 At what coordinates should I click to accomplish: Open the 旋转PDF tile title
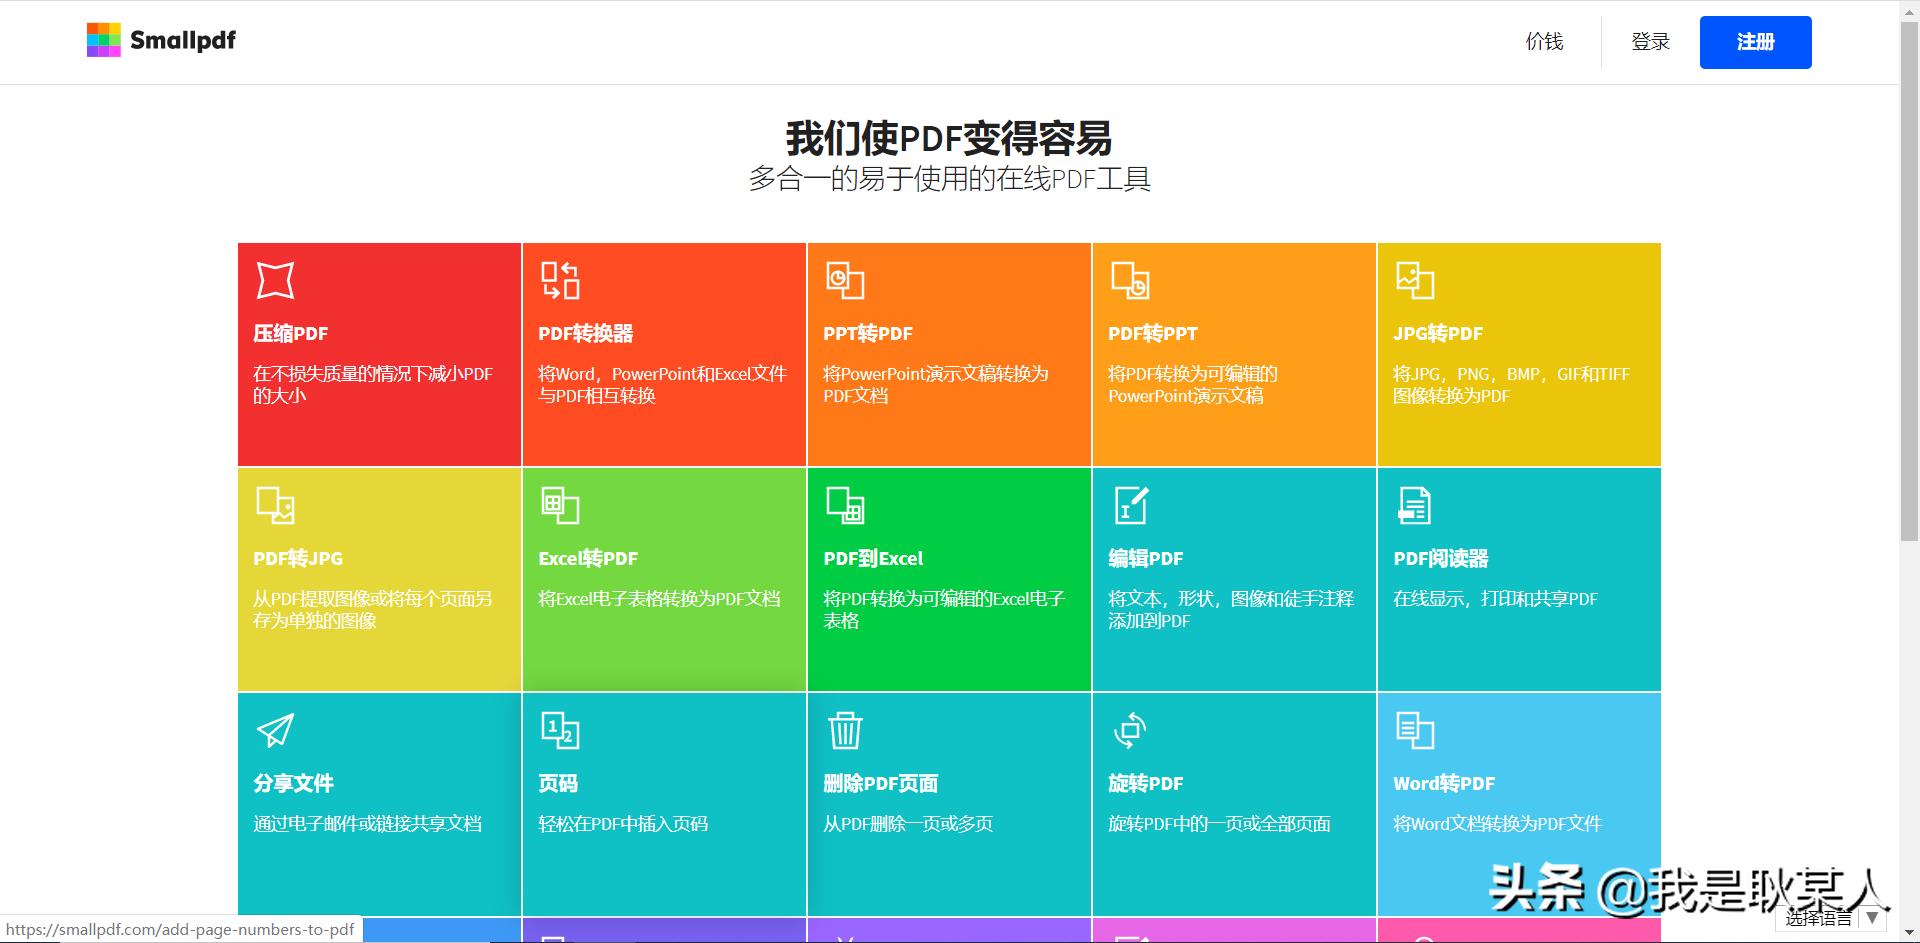click(x=1146, y=784)
